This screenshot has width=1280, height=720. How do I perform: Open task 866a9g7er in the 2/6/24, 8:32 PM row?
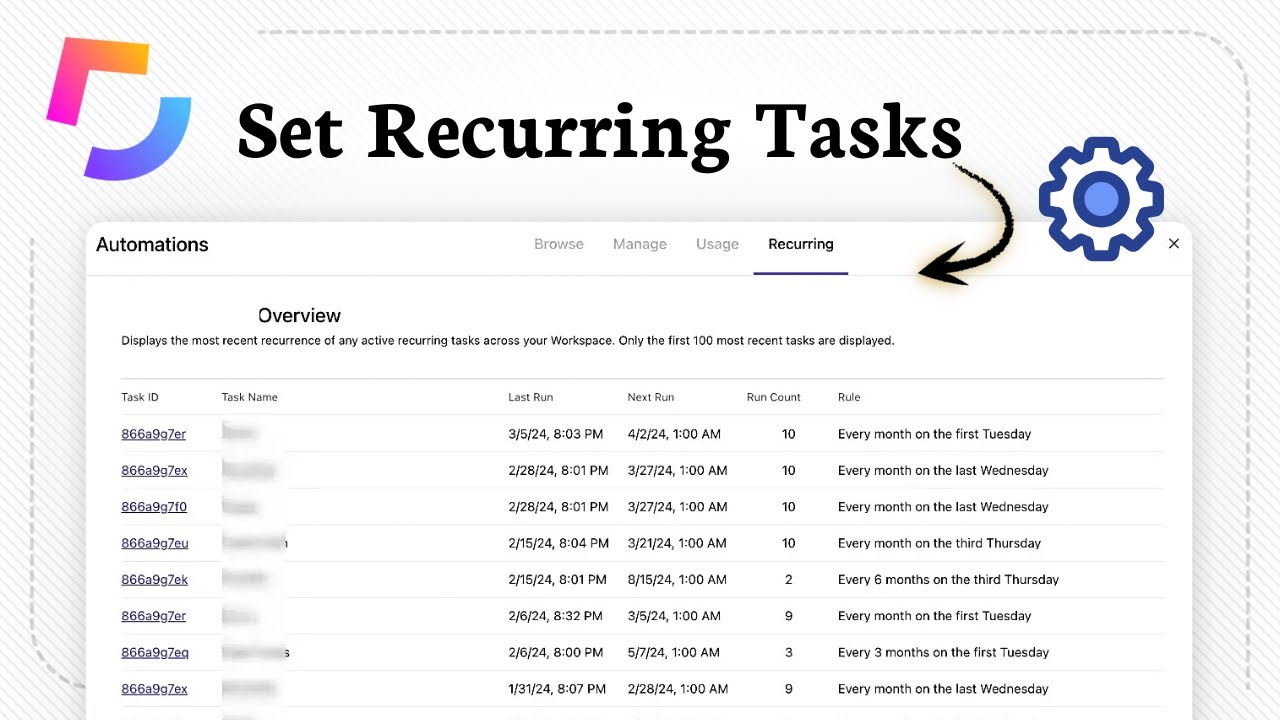154,616
